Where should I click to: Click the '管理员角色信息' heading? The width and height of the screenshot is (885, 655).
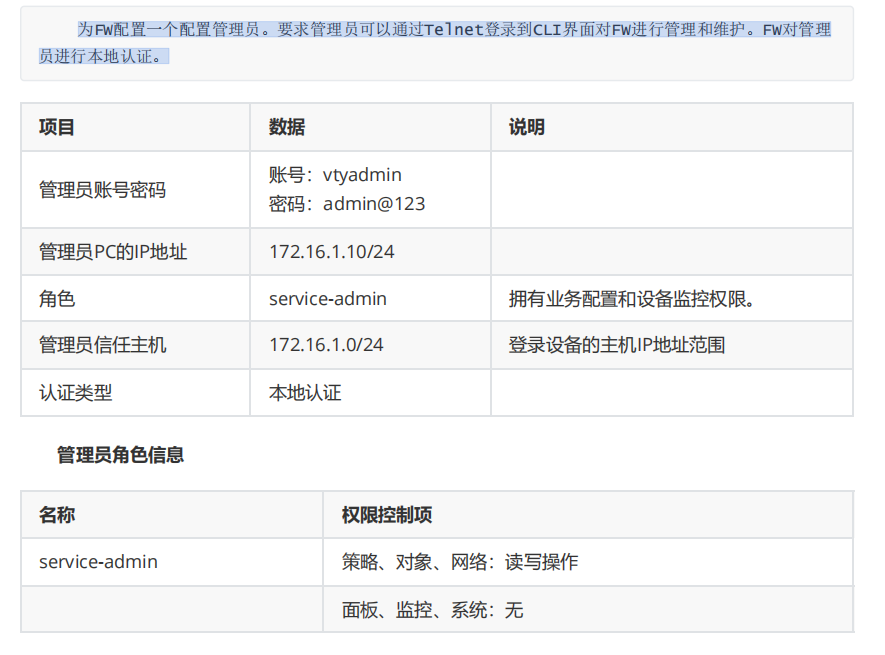[x=120, y=455]
